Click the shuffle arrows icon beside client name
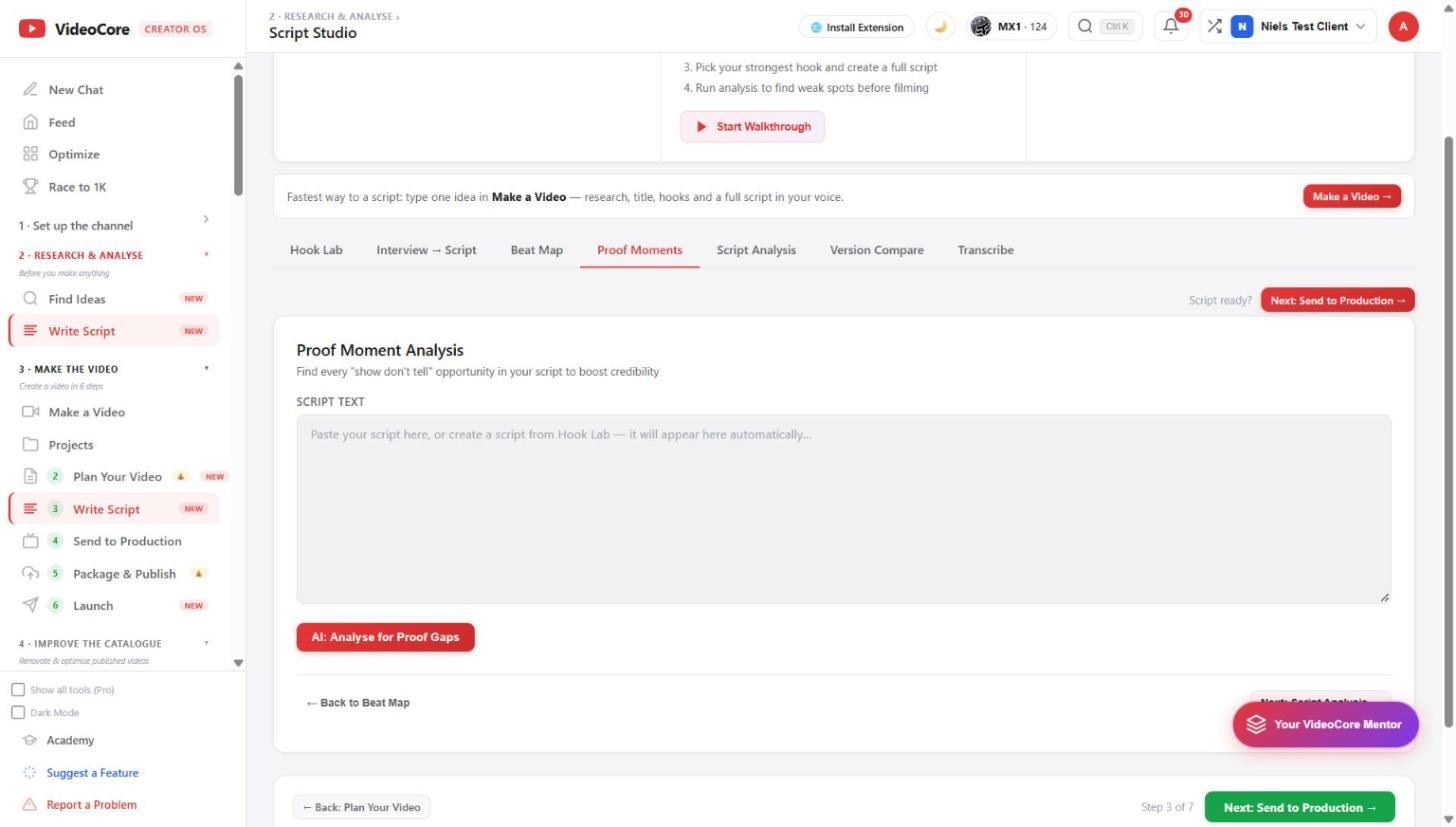1456x827 pixels. (1214, 27)
